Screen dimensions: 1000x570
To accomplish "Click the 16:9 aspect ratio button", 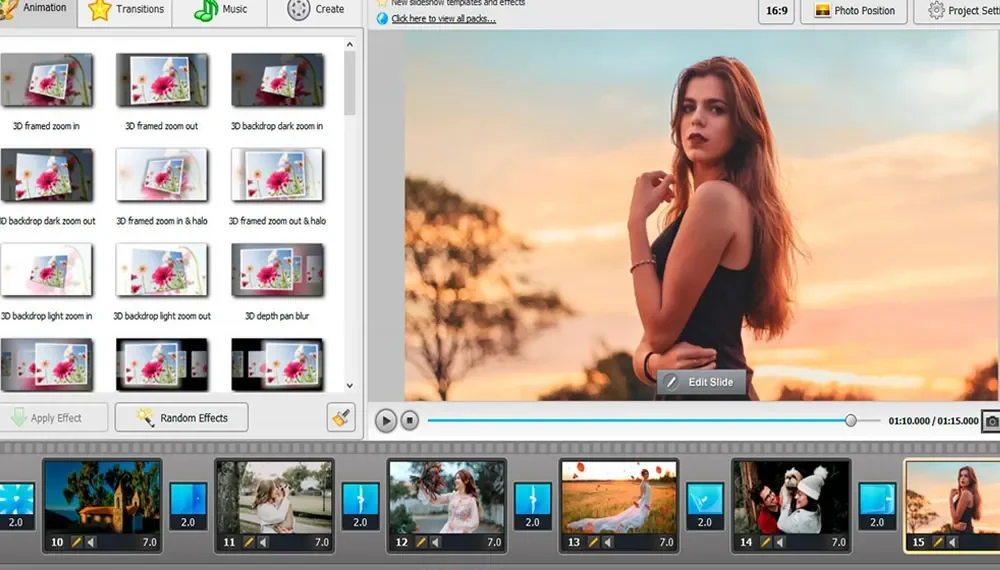I will pyautogui.click(x=776, y=11).
